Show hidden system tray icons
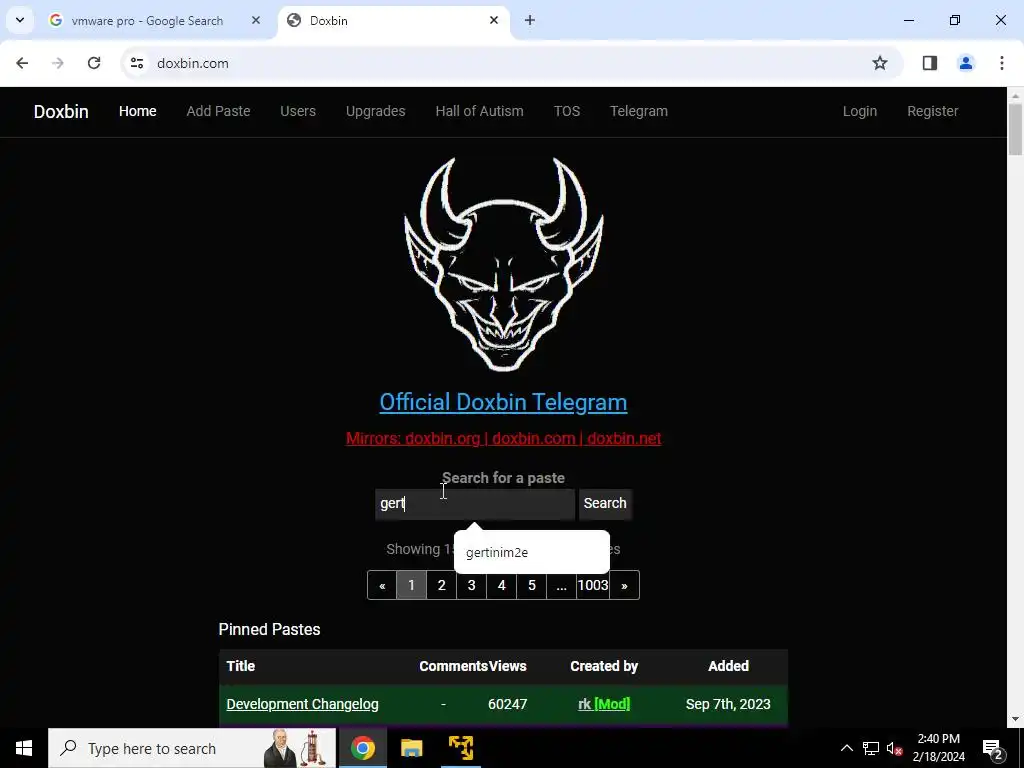 tap(846, 748)
